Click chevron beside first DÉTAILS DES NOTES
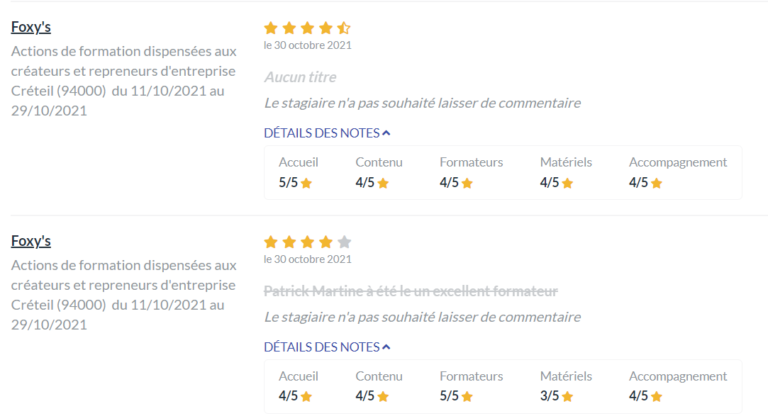Image resolution: width=768 pixels, height=416 pixels. click(386, 133)
